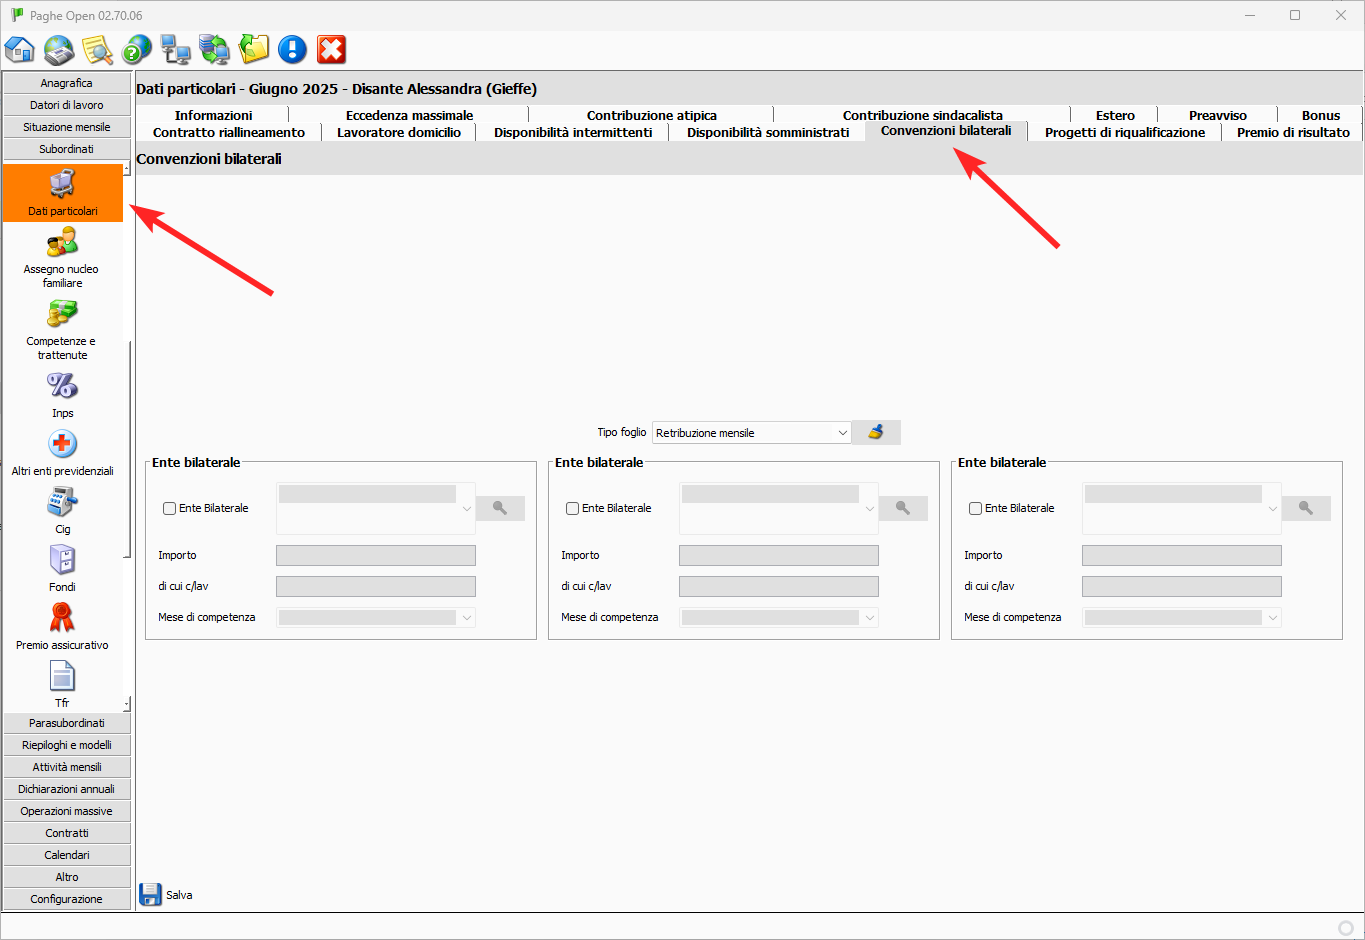Click the brush icon beside Tipo foglio
Viewport: 1365px width, 940px height.
876,433
